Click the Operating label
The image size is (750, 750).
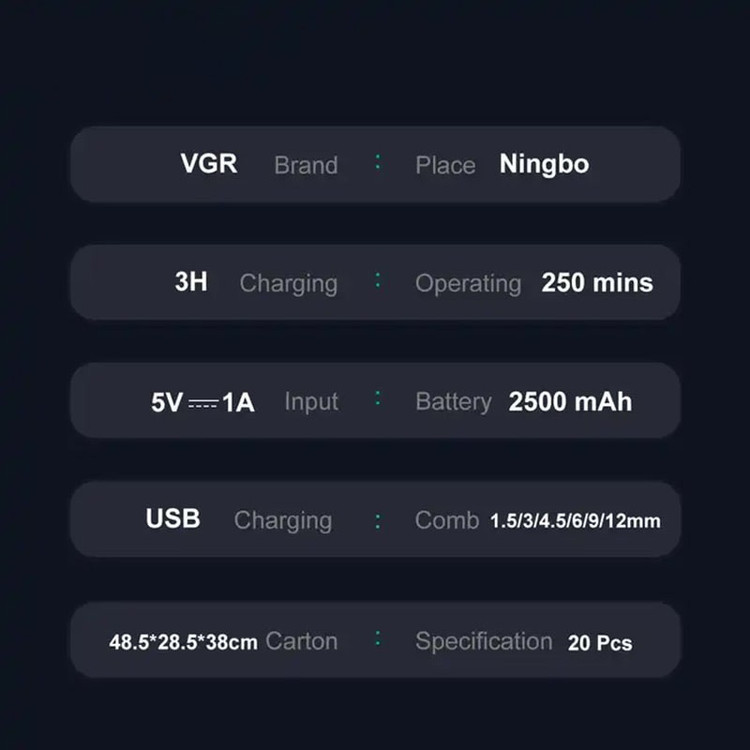pos(468,283)
